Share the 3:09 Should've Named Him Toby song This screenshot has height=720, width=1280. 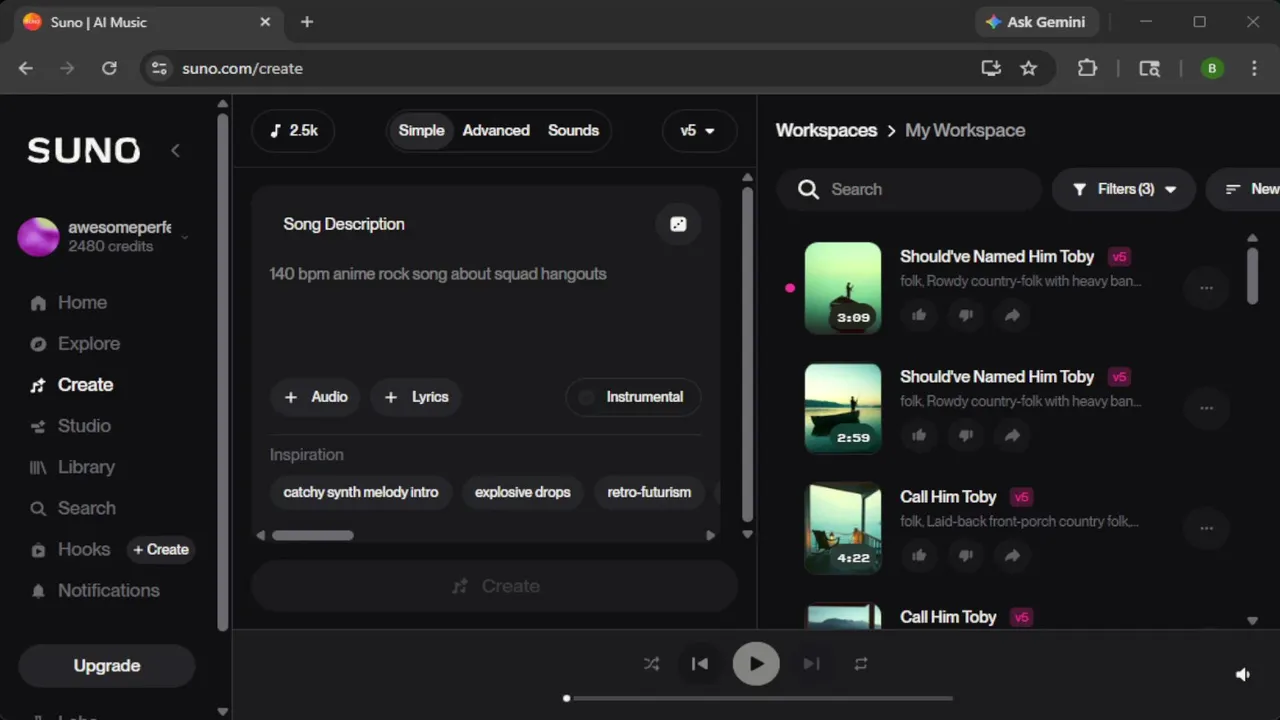point(1012,315)
